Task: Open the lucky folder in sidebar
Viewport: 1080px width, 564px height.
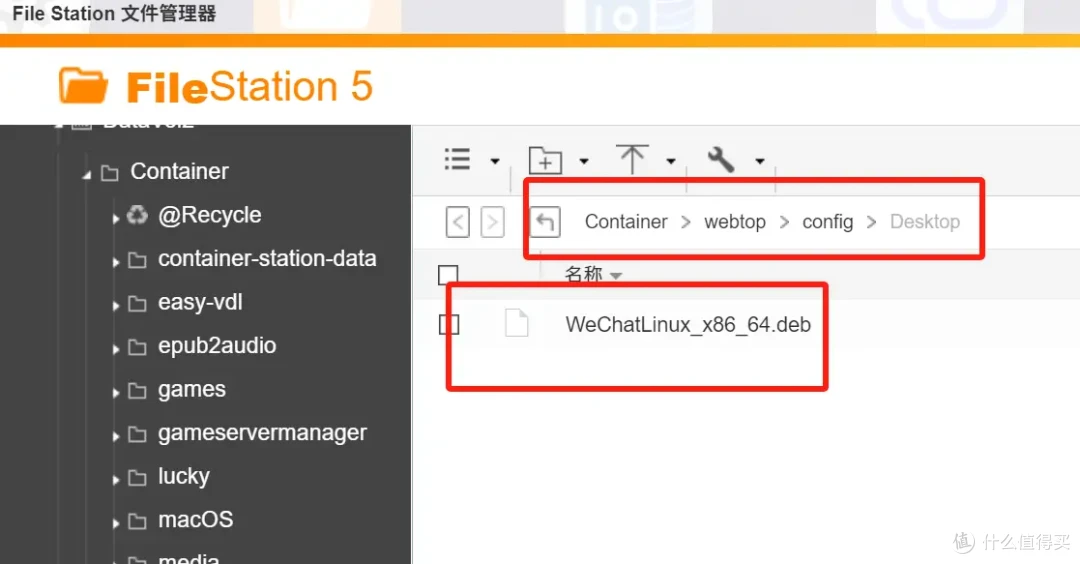Action: coord(184,476)
